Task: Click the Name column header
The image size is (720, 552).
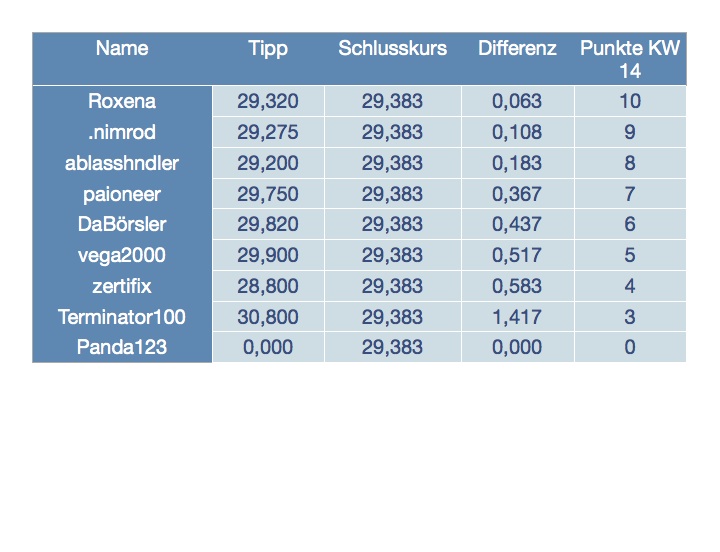Action: click(x=122, y=49)
